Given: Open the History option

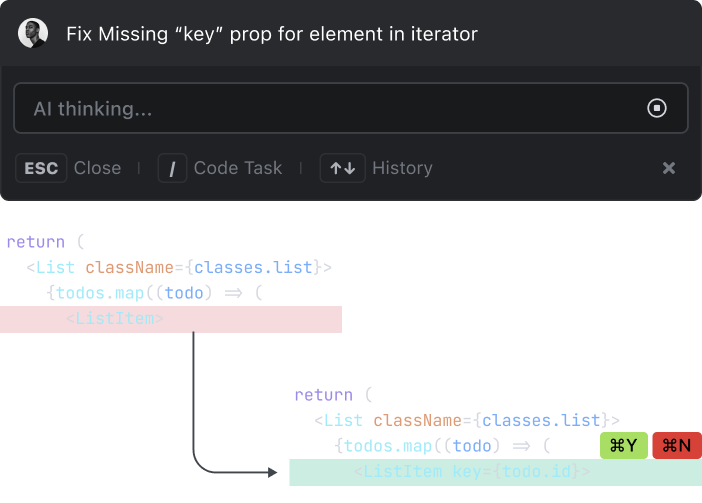Looking at the screenshot, I should click(402, 168).
